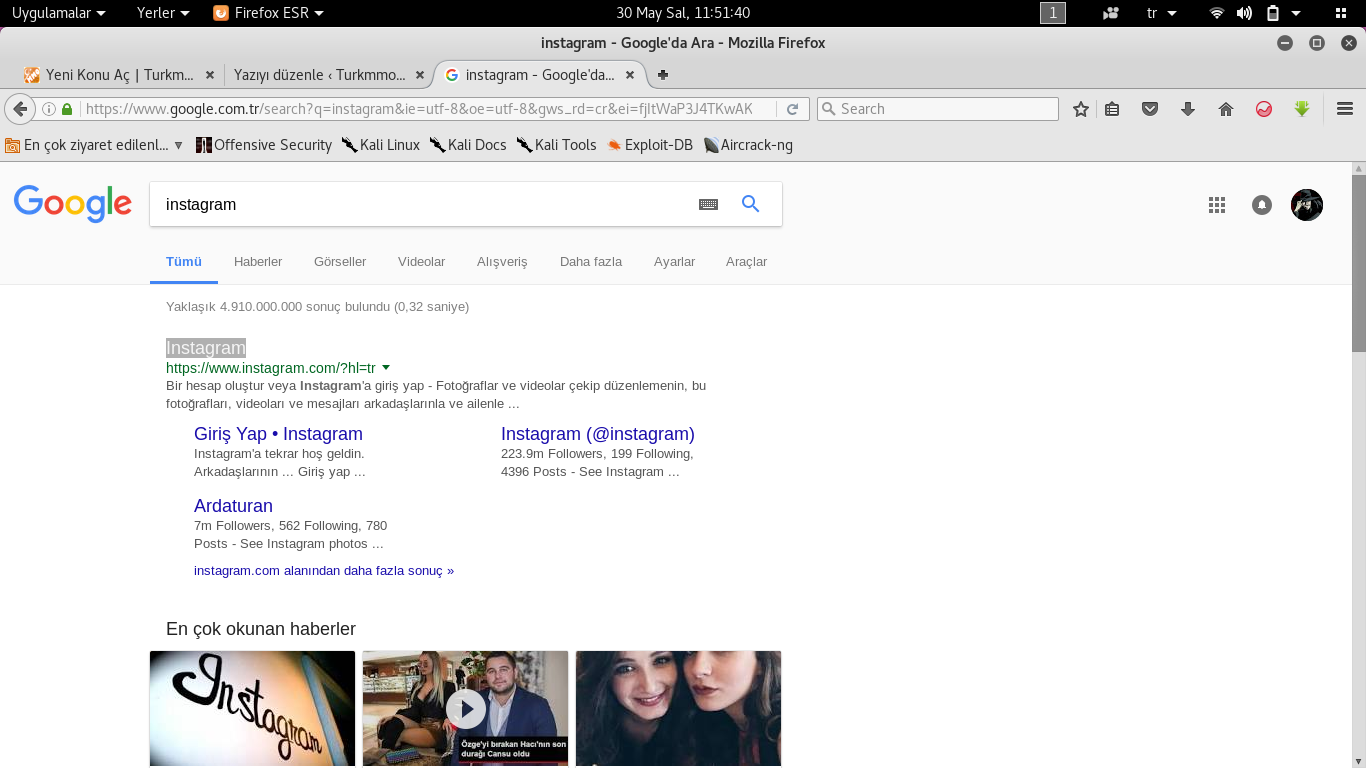Open the downloads arrow icon
Screen dimensions: 1366x768
[x=1188, y=109]
